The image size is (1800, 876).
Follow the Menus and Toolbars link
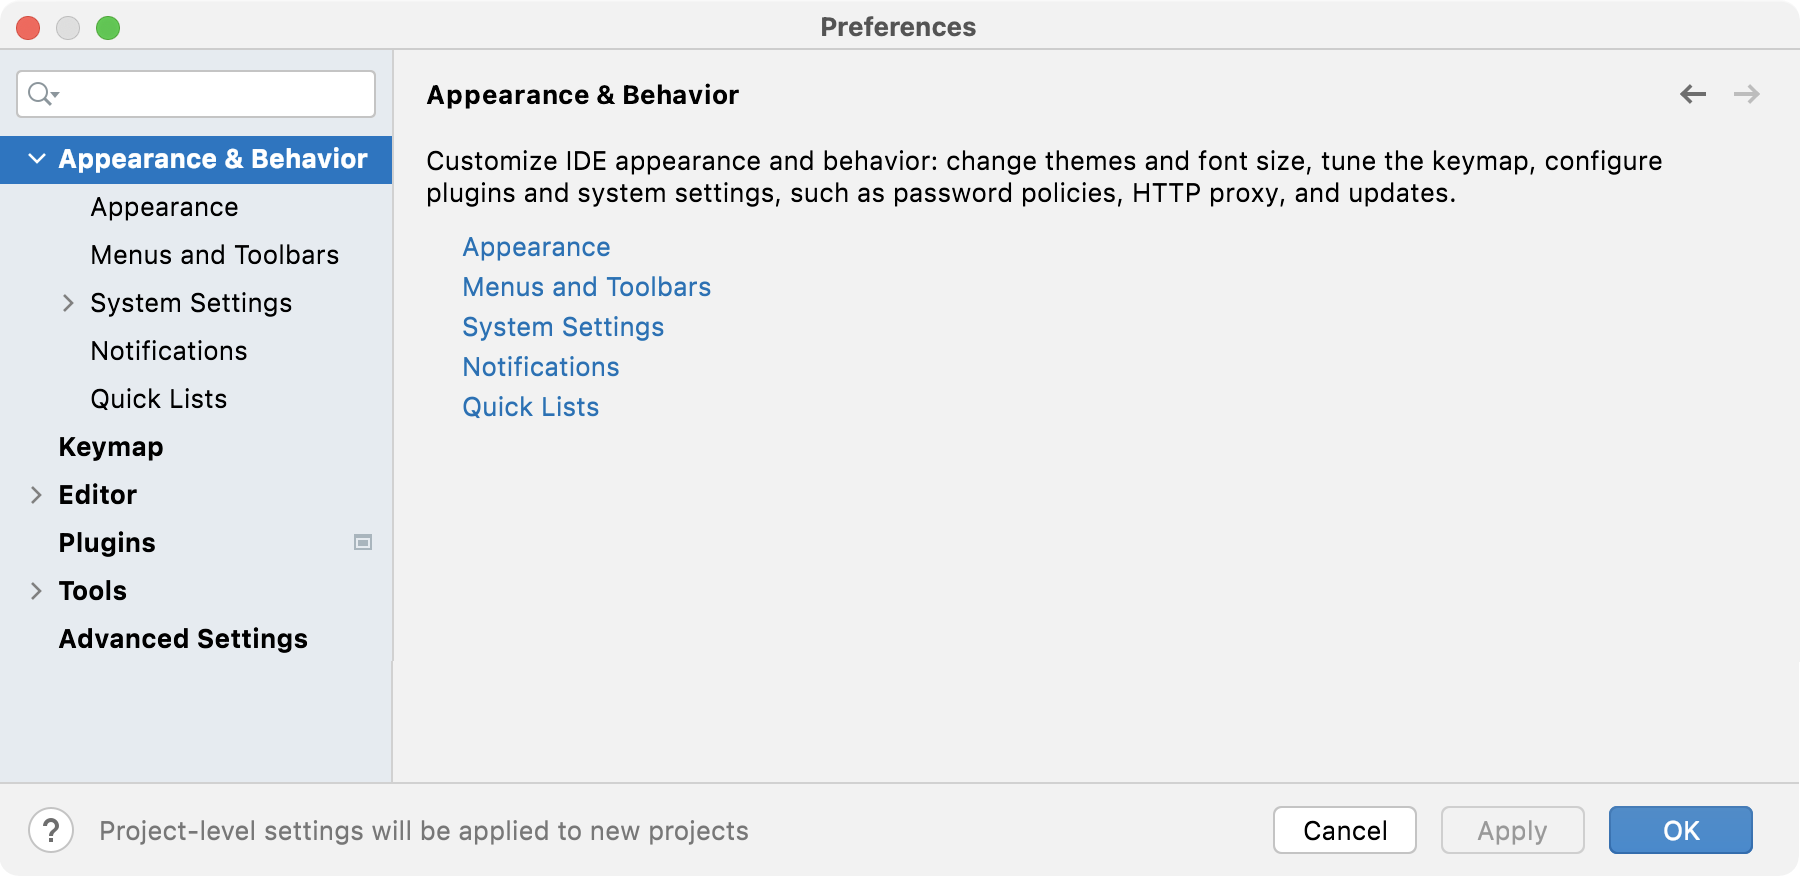tap(586, 286)
